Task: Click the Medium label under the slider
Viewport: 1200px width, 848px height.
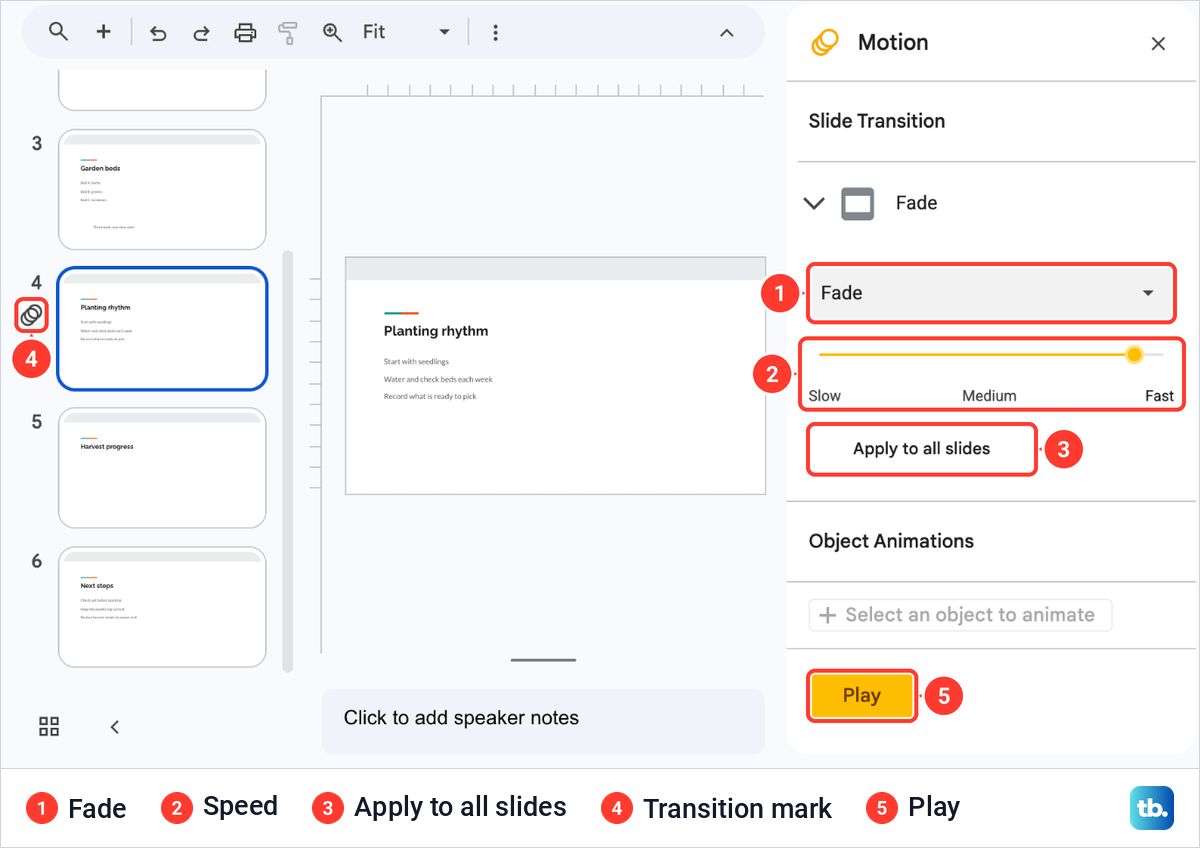Action: 989,396
